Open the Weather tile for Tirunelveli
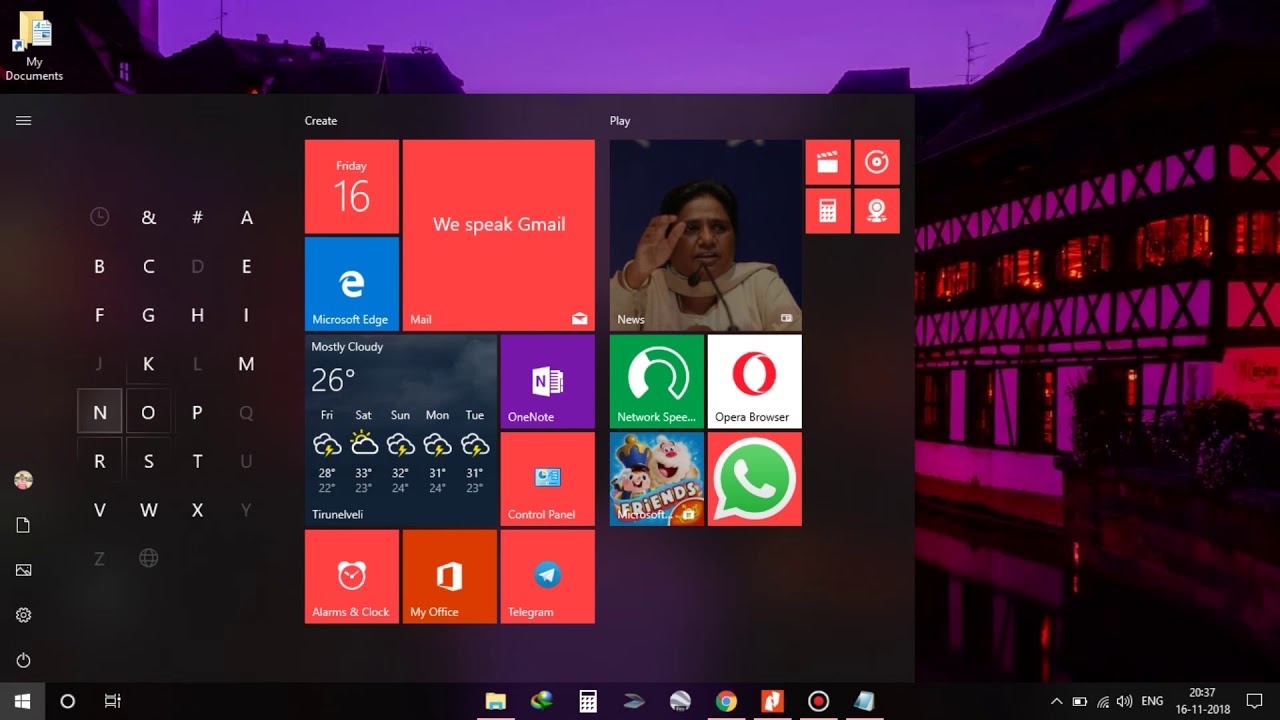 click(401, 431)
